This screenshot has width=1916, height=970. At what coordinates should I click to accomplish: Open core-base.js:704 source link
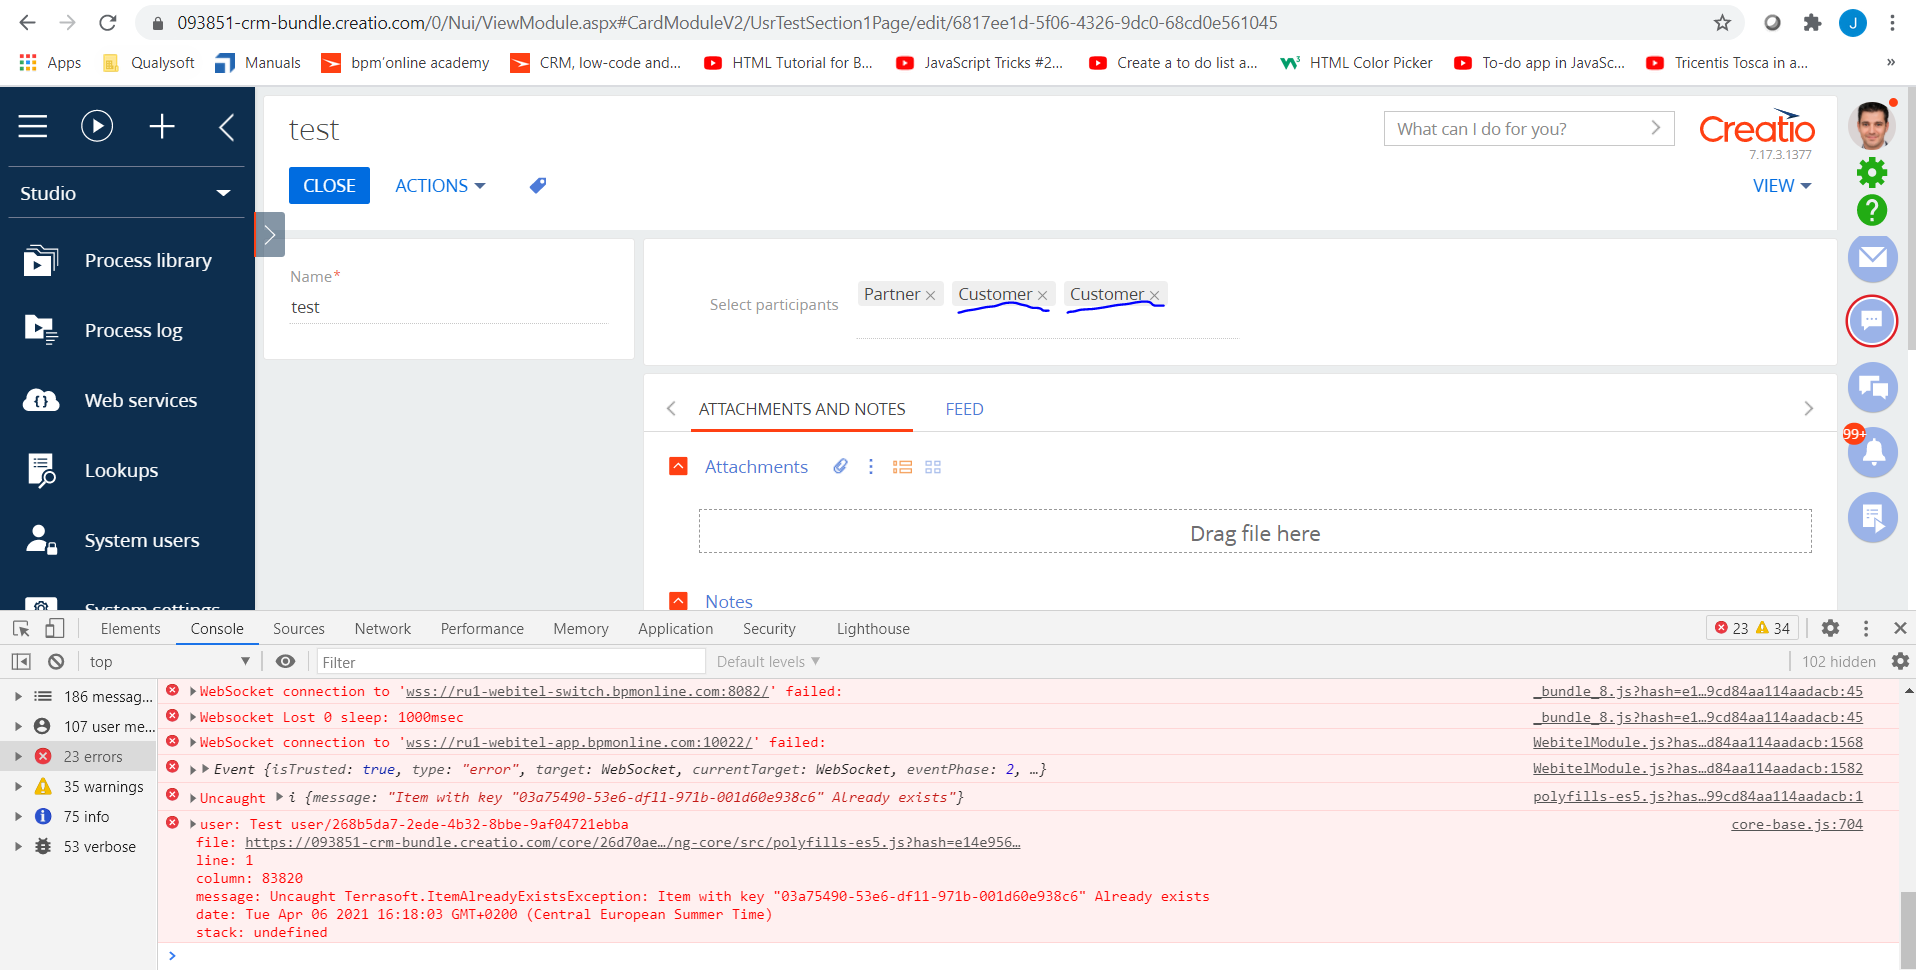[x=1797, y=824]
